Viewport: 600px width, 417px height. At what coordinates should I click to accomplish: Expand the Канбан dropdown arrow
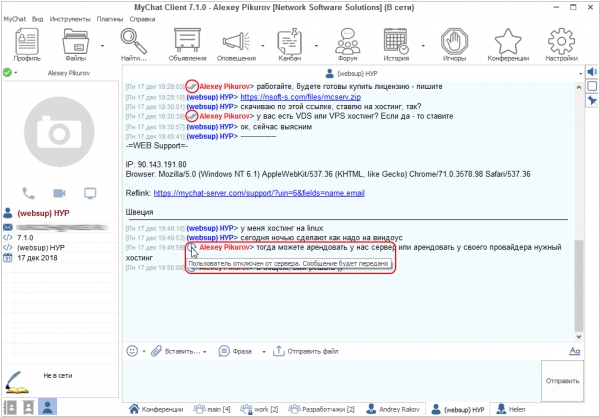coord(316,46)
